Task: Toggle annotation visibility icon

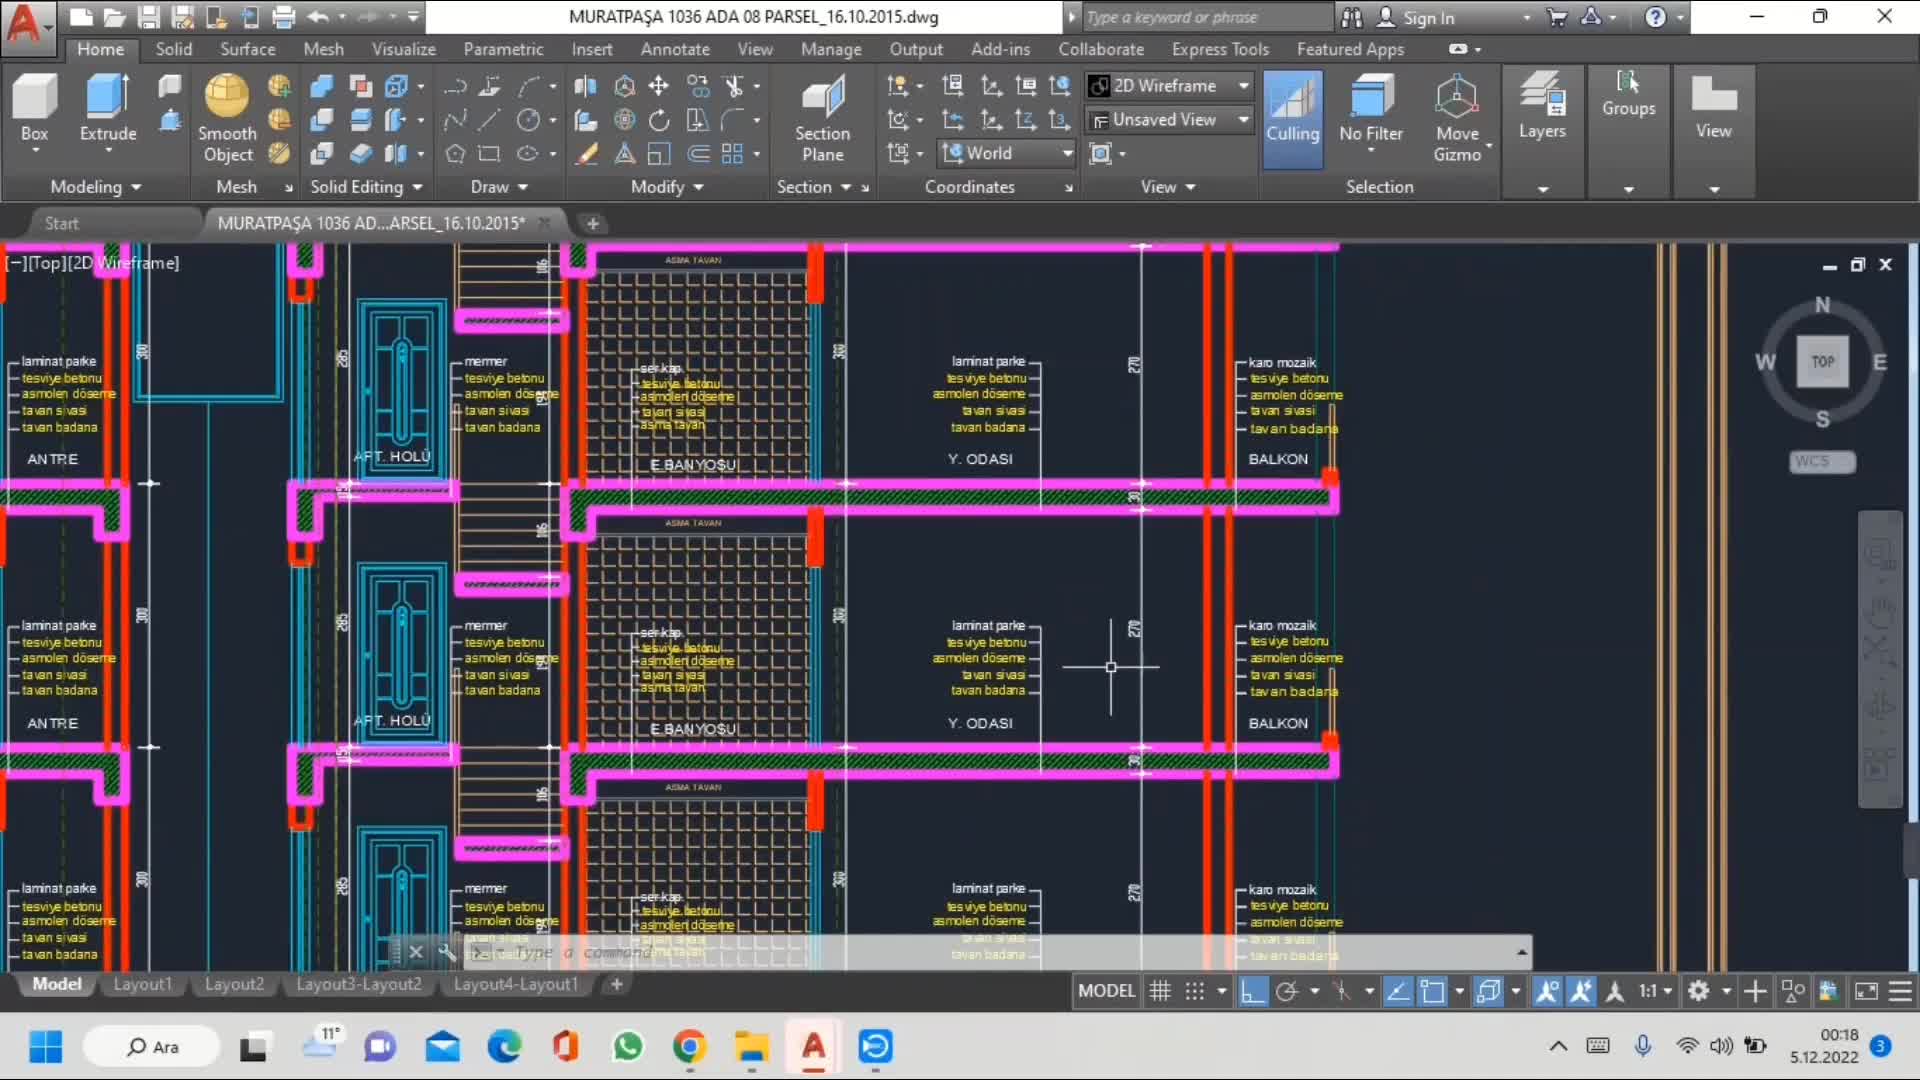Action: [1547, 991]
